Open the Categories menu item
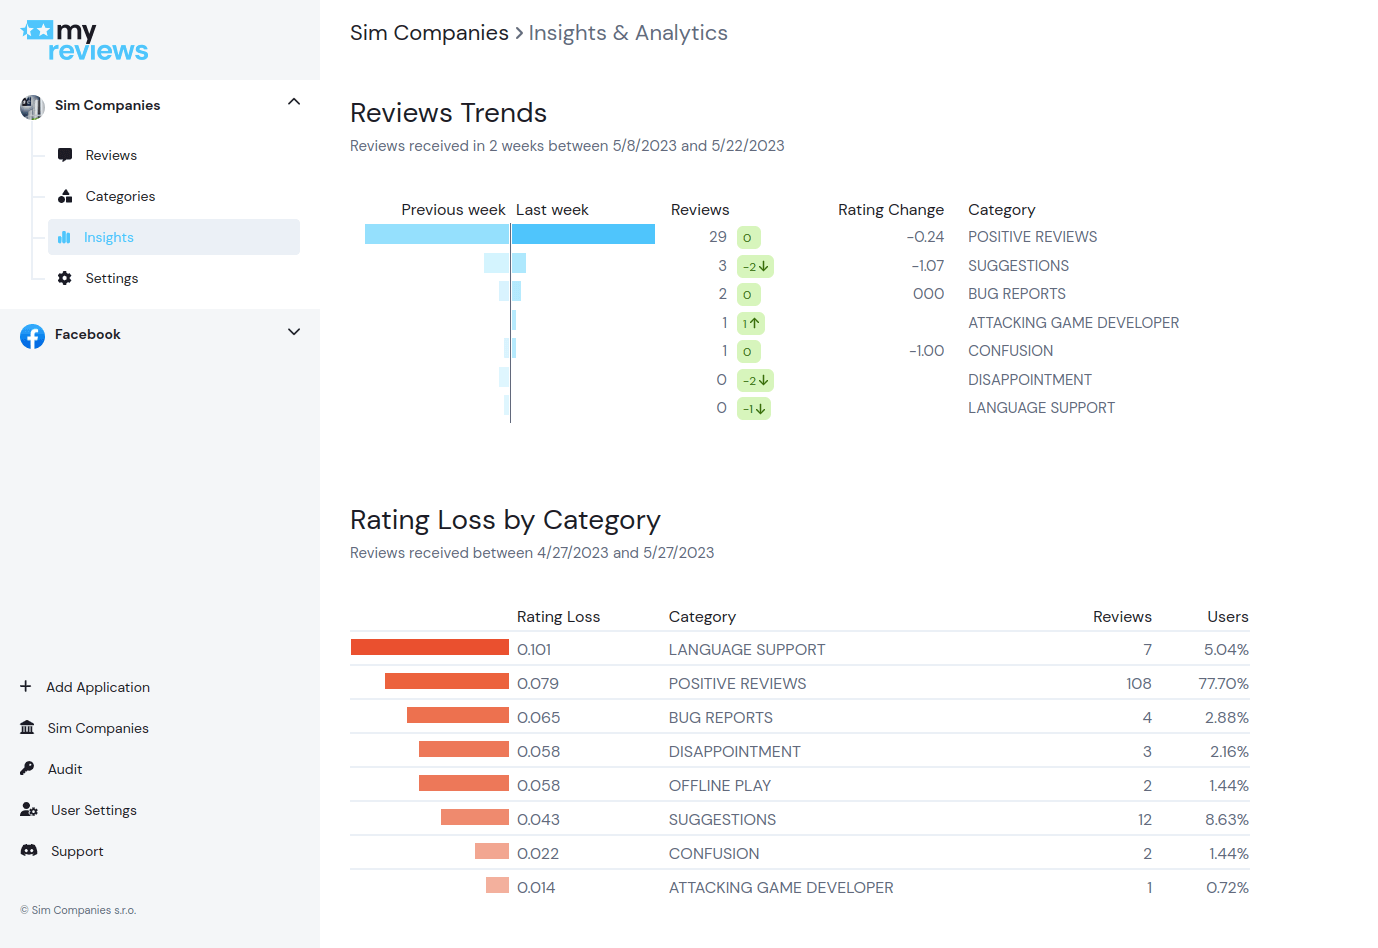The width and height of the screenshot is (1378, 948). 120,196
